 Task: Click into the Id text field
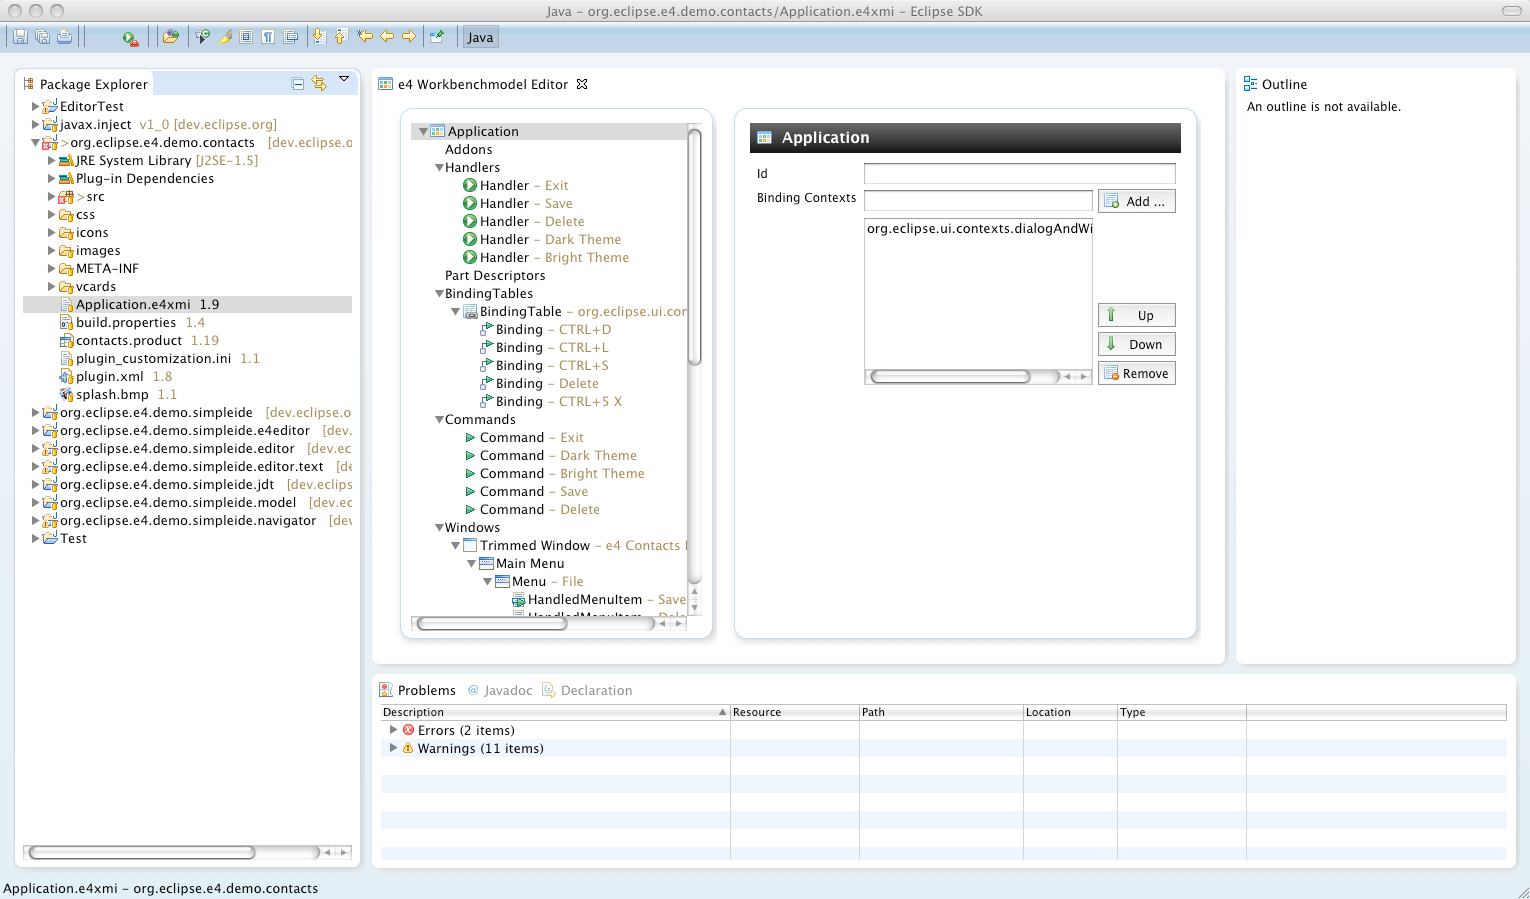pos(1020,173)
